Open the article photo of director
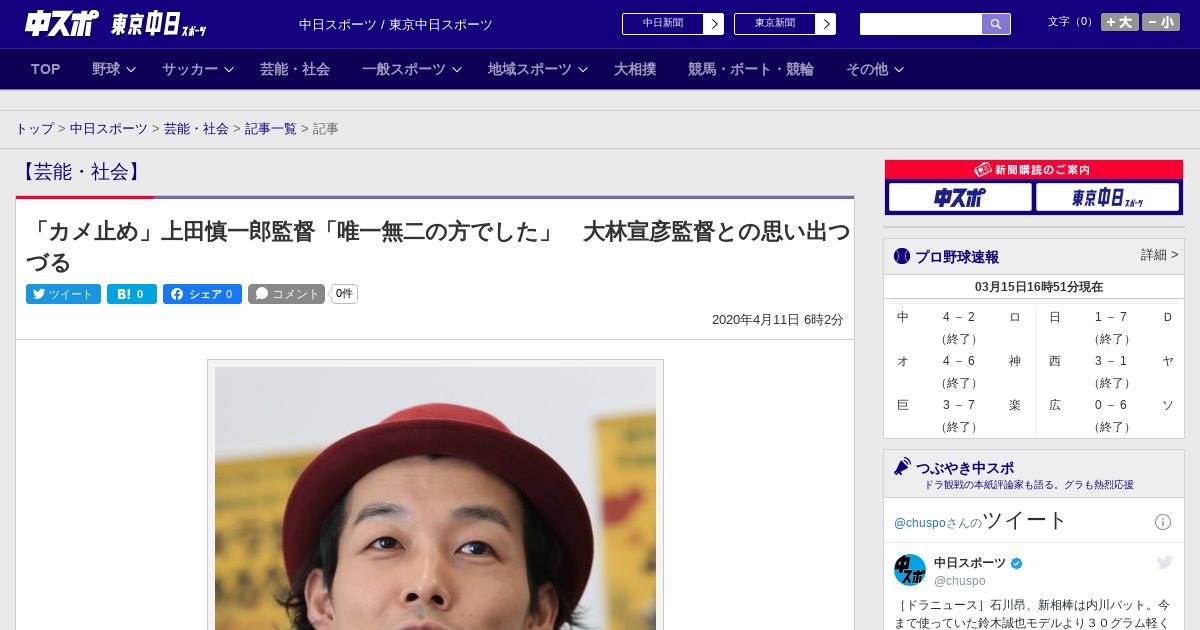Viewport: 1200px width, 630px height. pyautogui.click(x=435, y=498)
